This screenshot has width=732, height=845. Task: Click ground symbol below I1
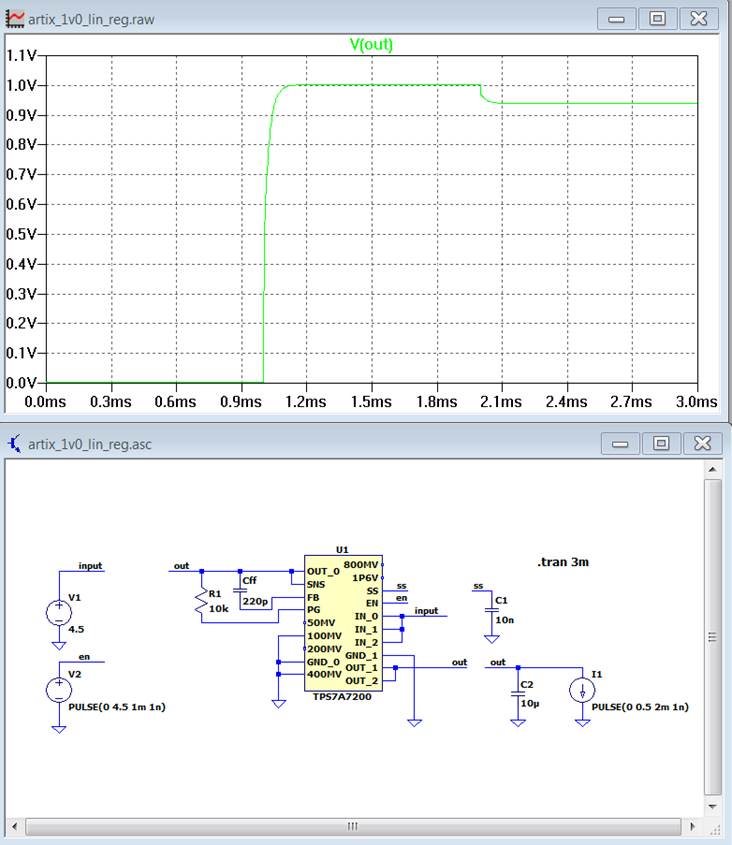point(582,723)
